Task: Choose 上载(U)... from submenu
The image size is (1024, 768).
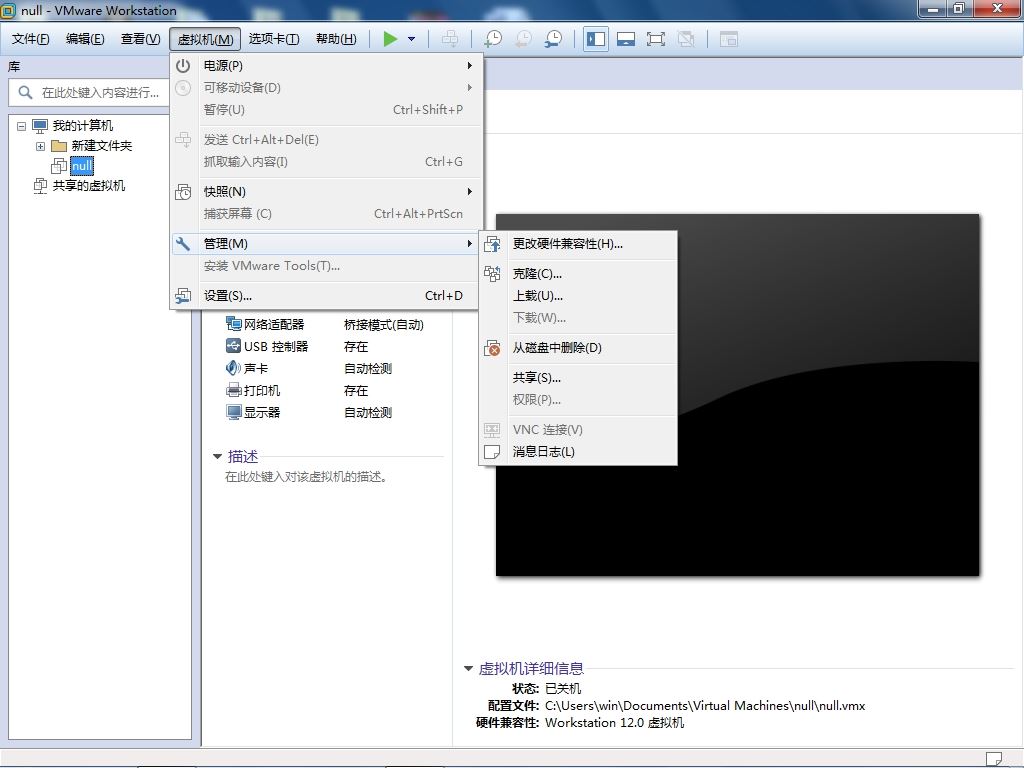Action: tap(577, 296)
